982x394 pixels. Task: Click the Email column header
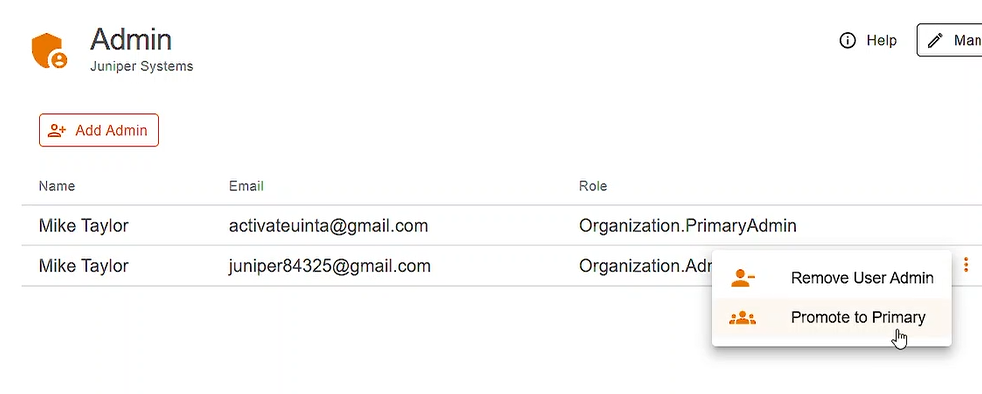click(x=246, y=186)
